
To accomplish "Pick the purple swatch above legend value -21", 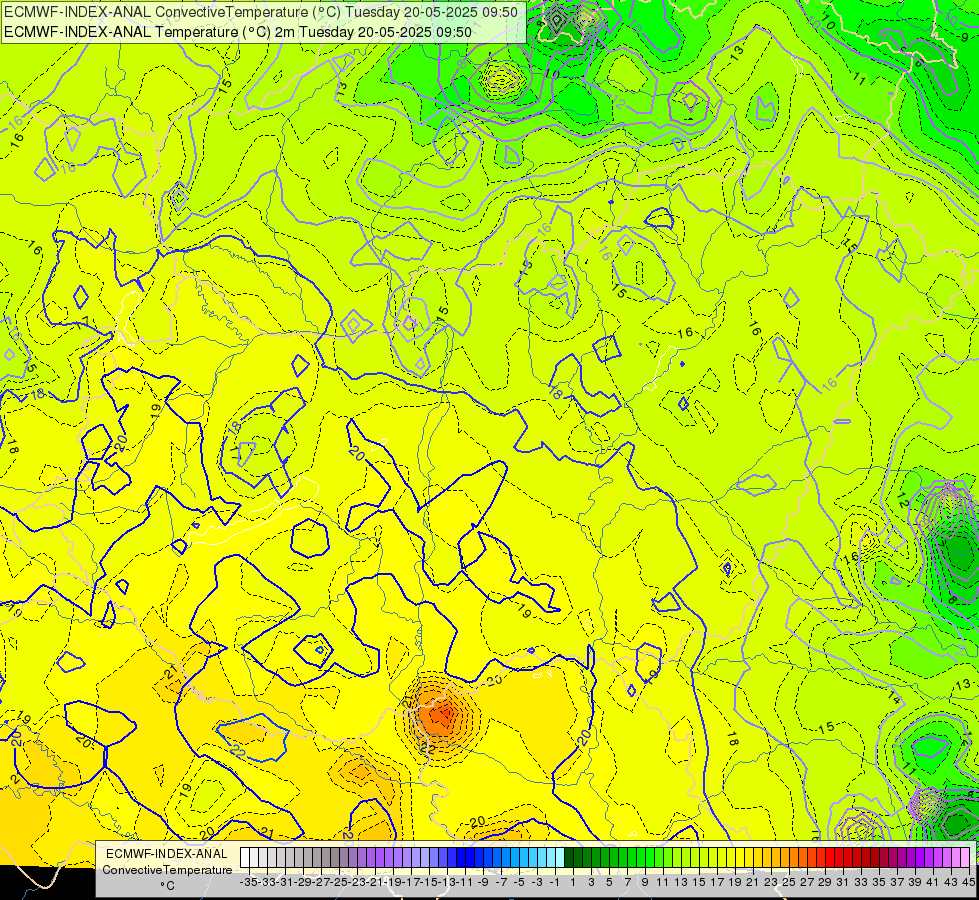I will pos(370,858).
